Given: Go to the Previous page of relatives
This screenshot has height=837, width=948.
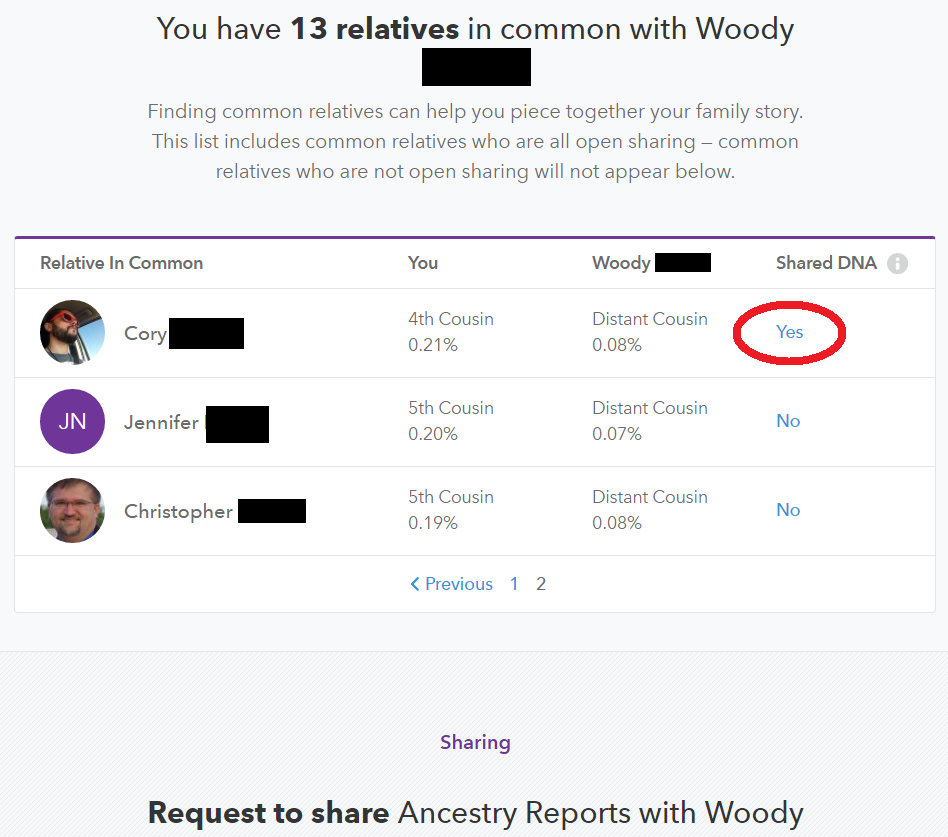Looking at the screenshot, I should click(x=452, y=584).
